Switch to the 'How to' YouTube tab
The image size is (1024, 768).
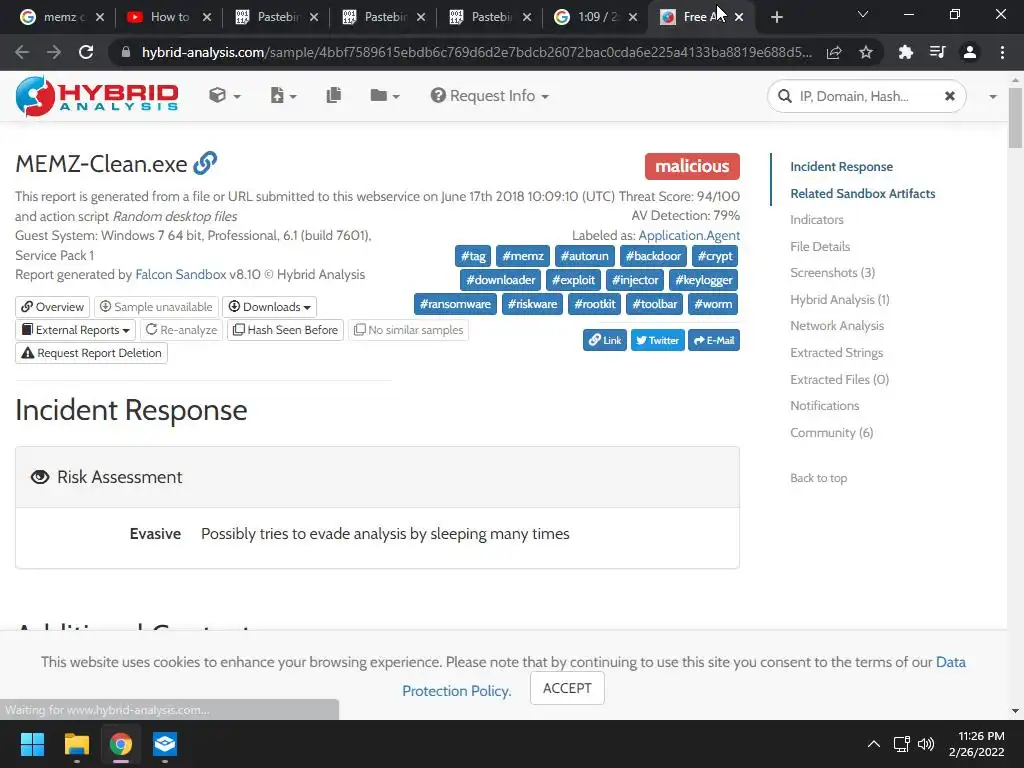(168, 17)
